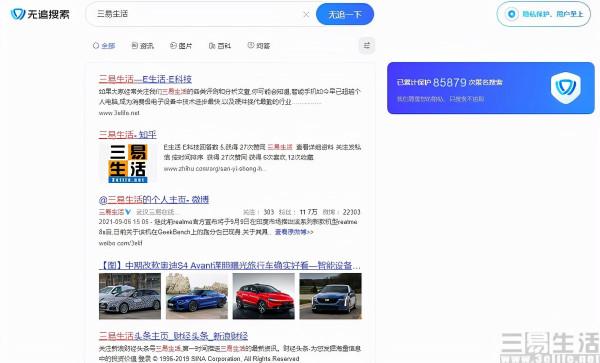Open @三易生活的个人主页 - 微博 result
The width and height of the screenshot is (600, 363).
tap(154, 200)
